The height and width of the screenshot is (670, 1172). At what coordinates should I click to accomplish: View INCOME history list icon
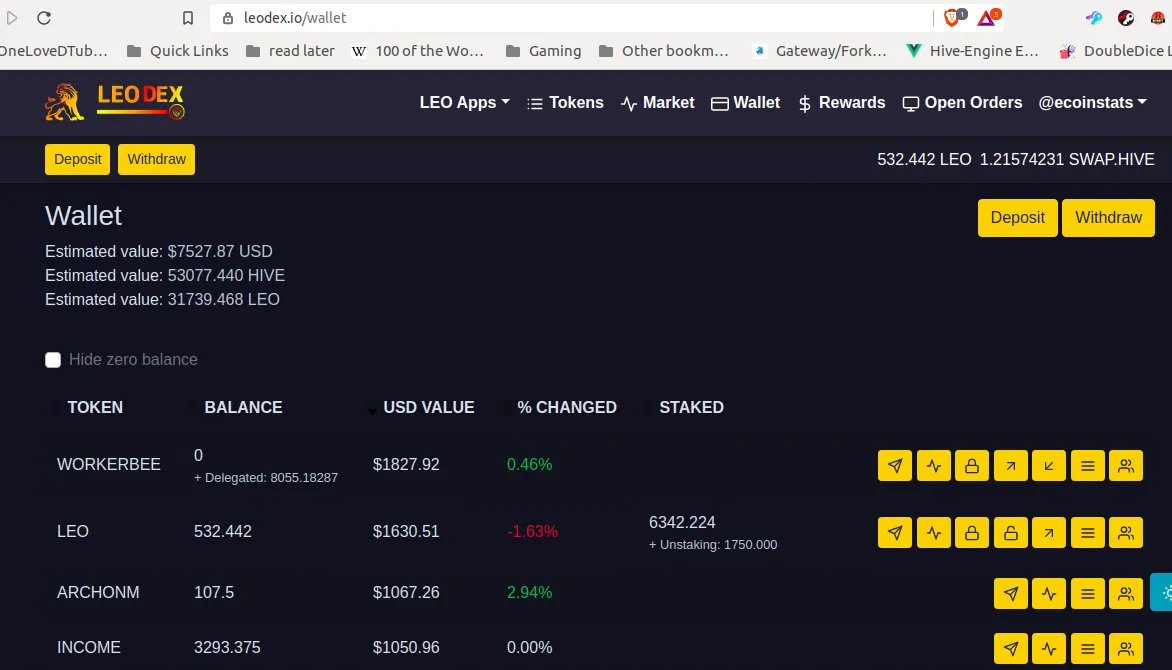click(1088, 649)
